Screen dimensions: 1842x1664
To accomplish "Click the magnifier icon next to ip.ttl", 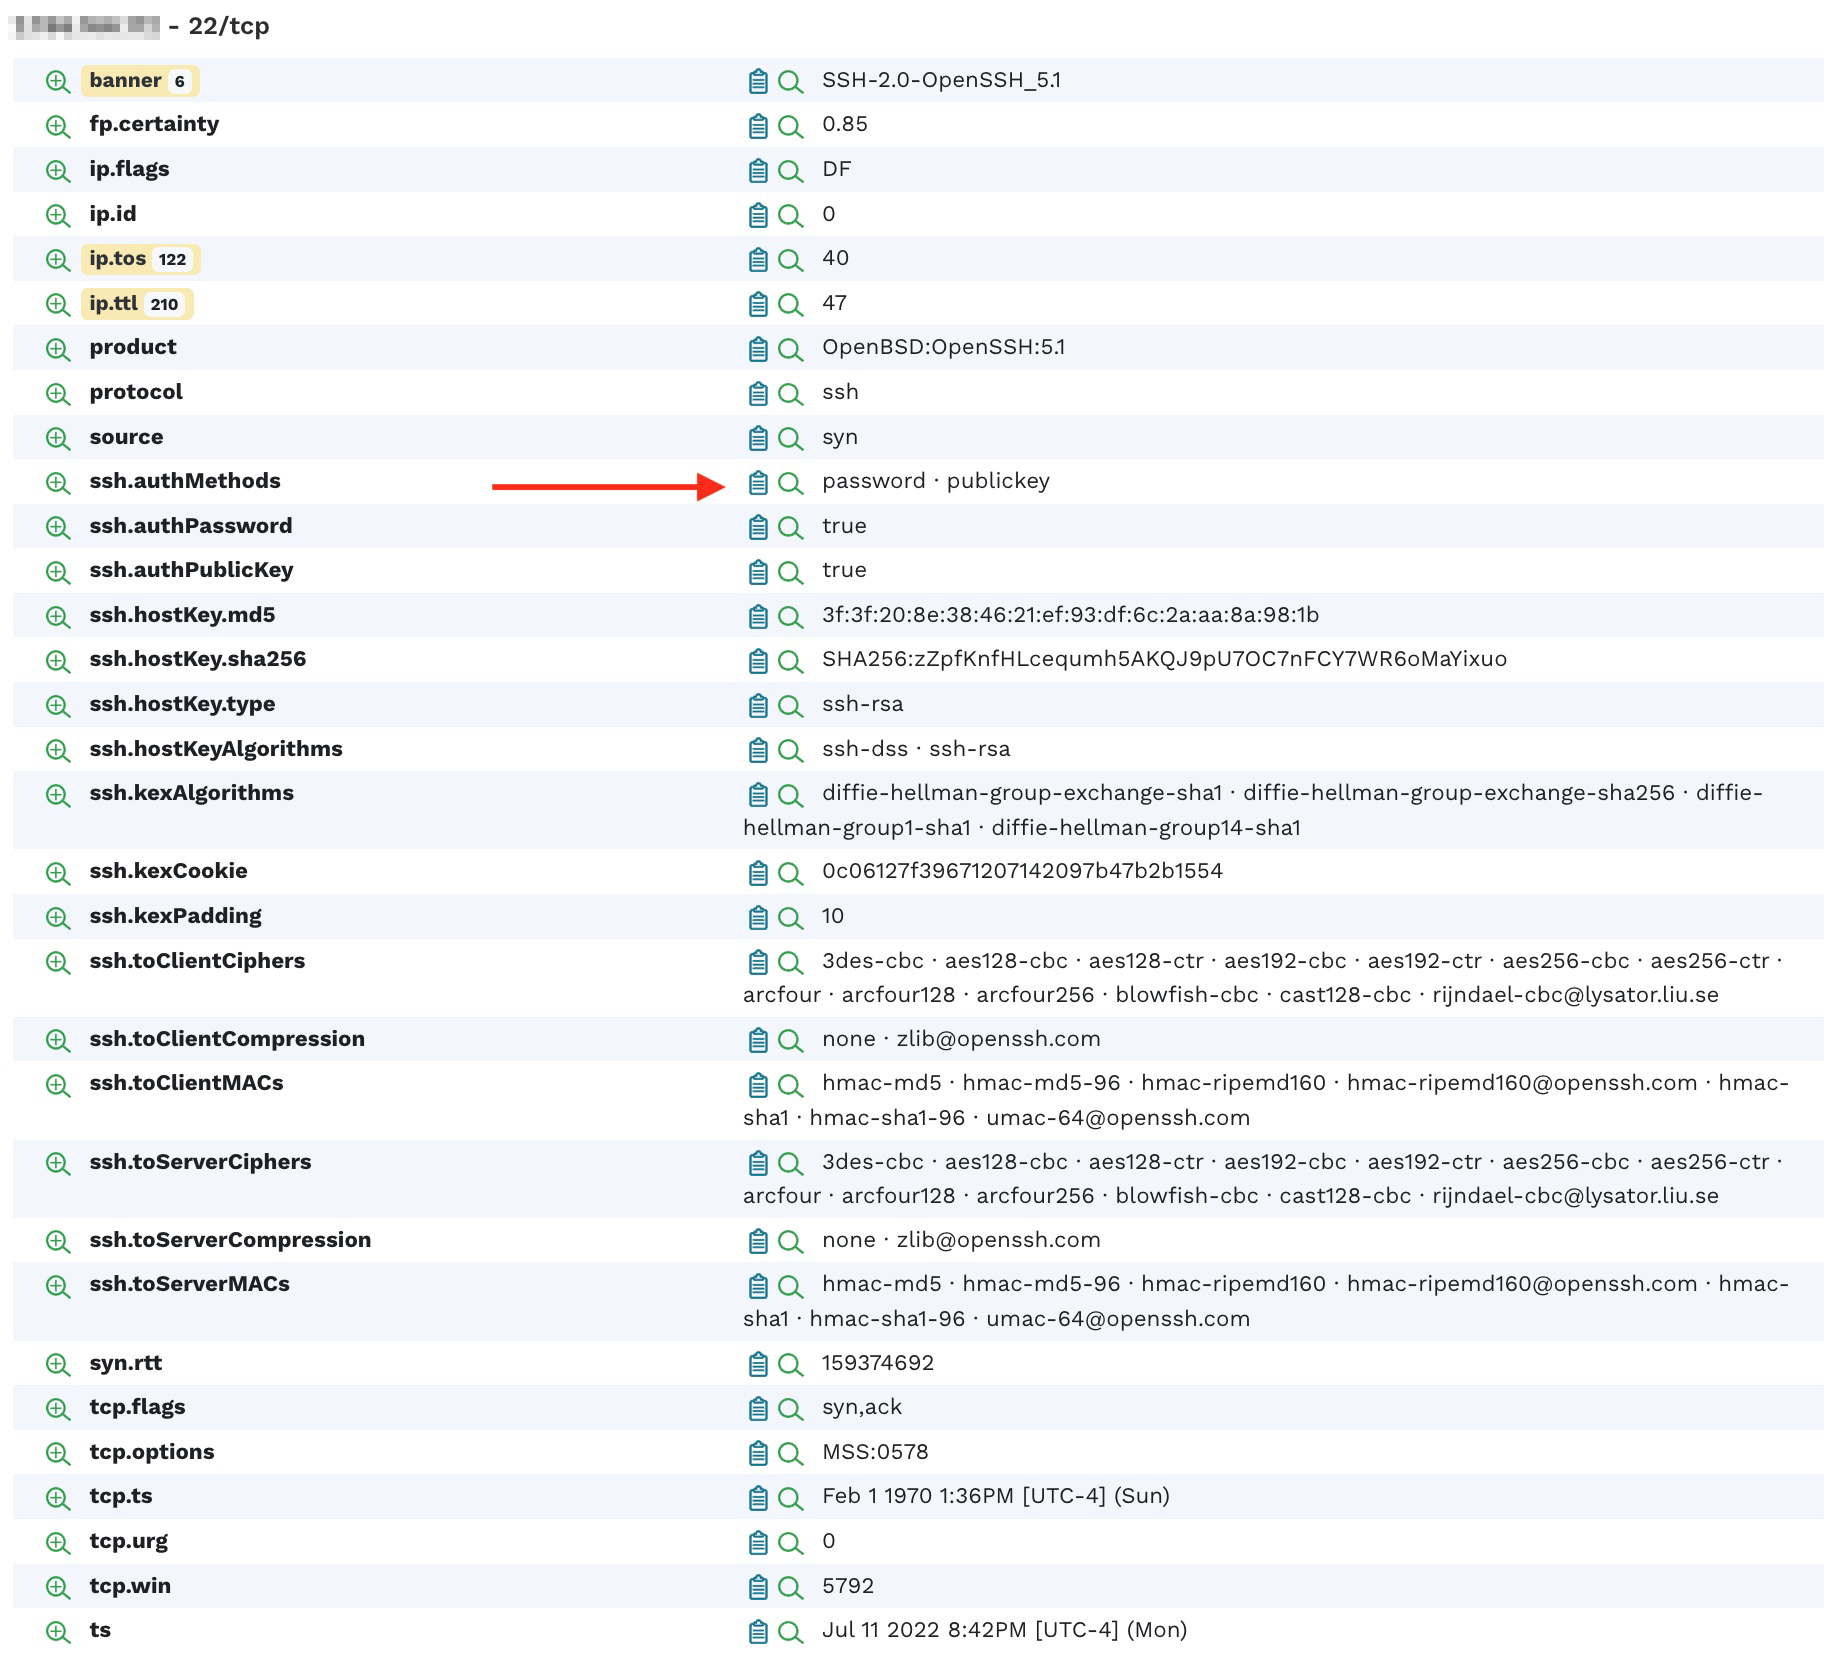I will (x=790, y=304).
